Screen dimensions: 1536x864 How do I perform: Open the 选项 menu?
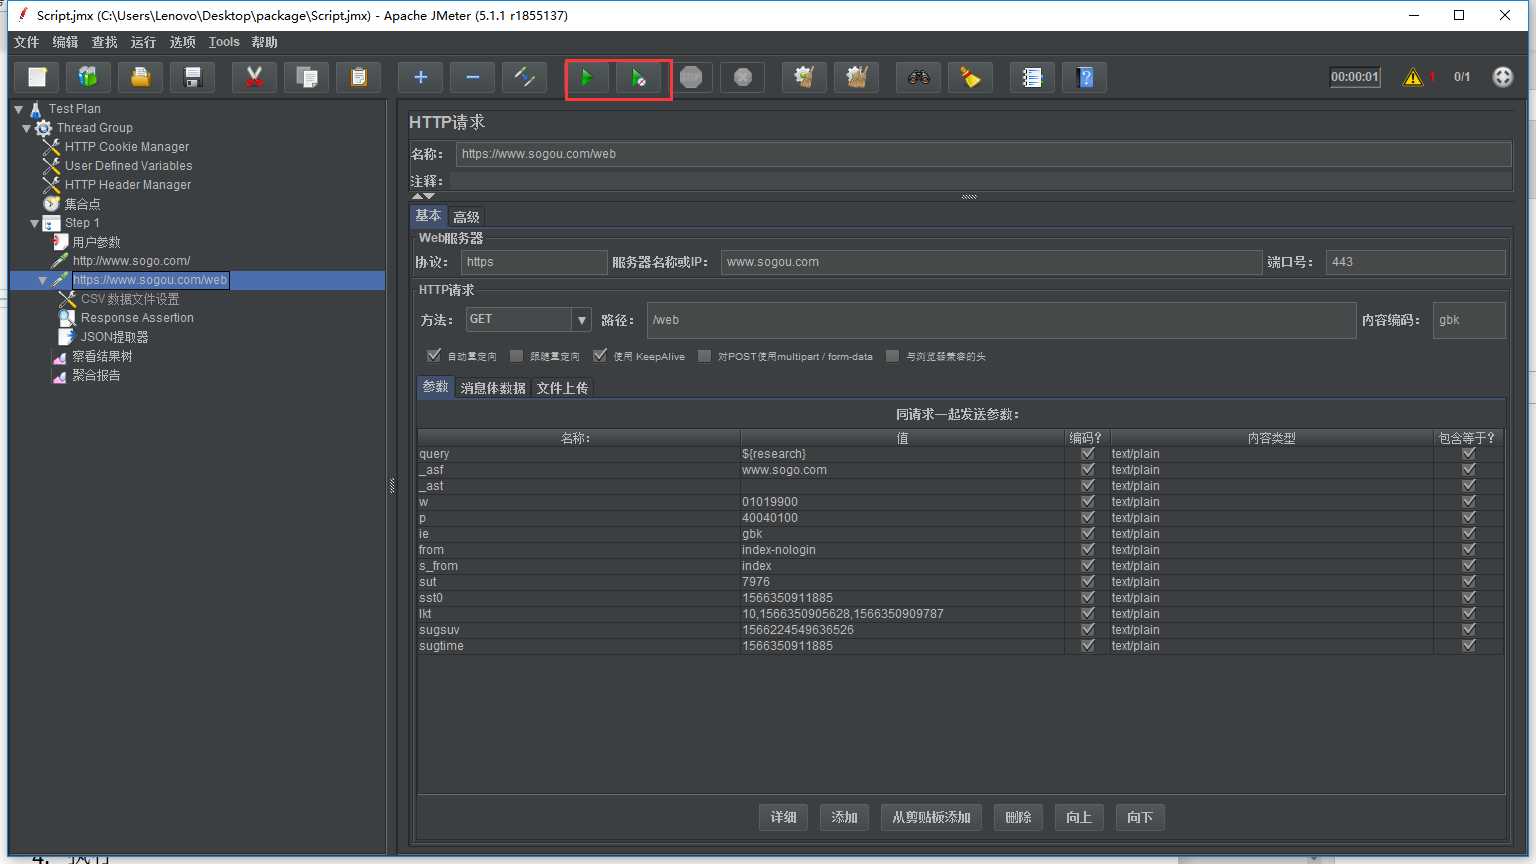coord(182,42)
